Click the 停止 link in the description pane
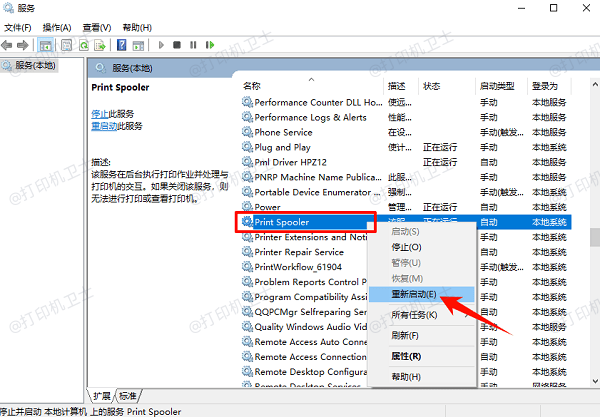The width and height of the screenshot is (600, 417). pyautogui.click(x=98, y=115)
